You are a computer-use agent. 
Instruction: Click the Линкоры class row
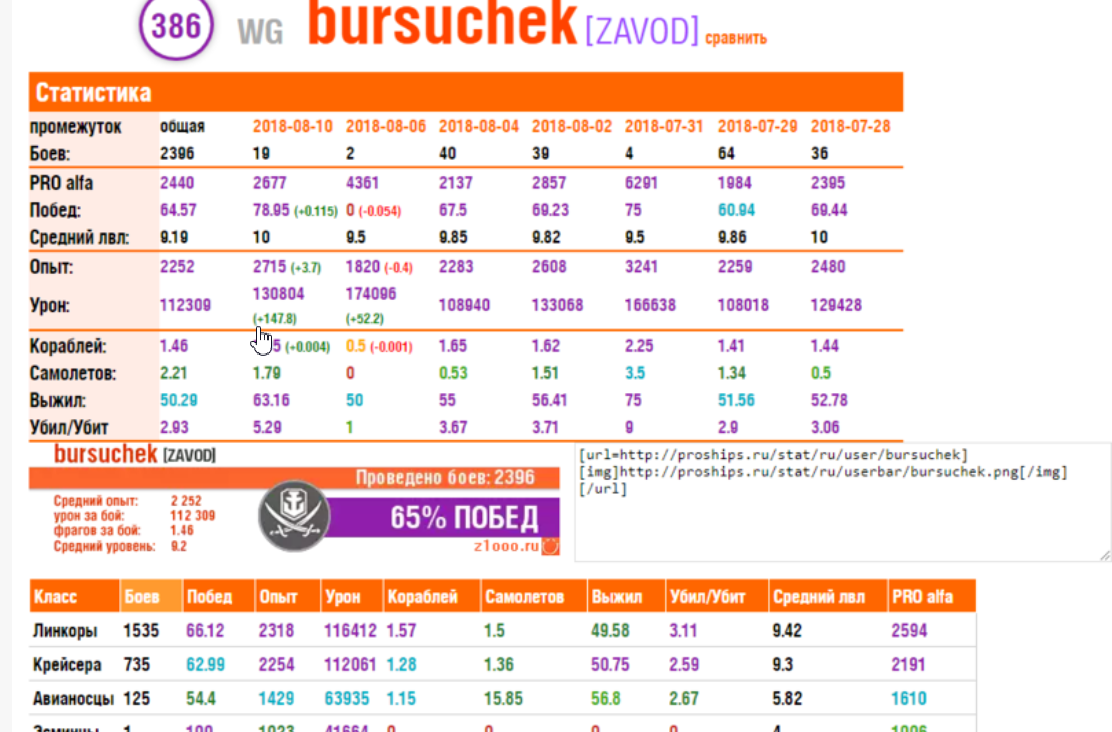click(x=66, y=631)
